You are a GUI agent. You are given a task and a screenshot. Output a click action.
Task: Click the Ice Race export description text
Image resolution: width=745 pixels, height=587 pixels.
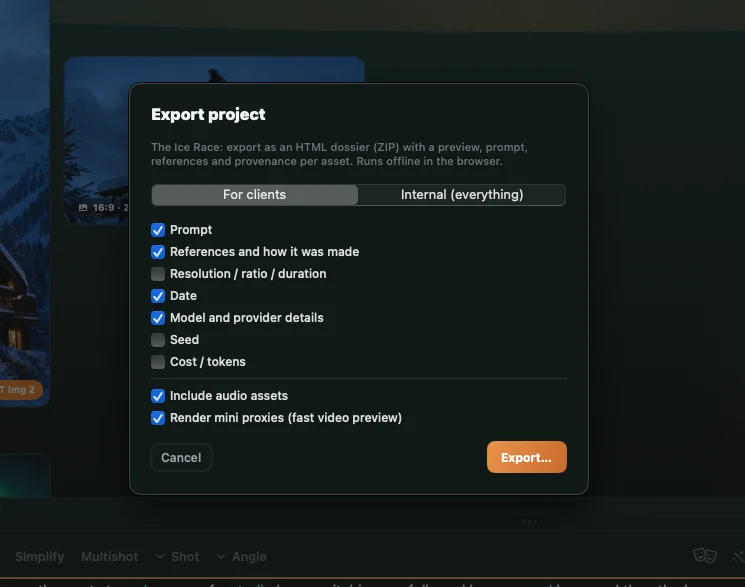[x=339, y=154]
